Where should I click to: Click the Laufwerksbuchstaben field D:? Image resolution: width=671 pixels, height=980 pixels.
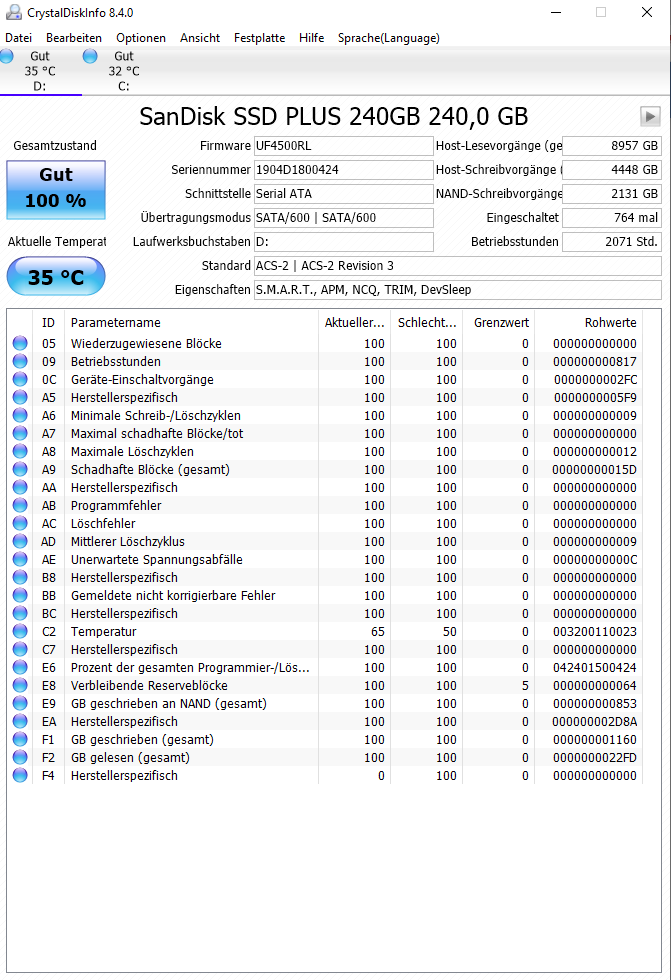coord(344,242)
